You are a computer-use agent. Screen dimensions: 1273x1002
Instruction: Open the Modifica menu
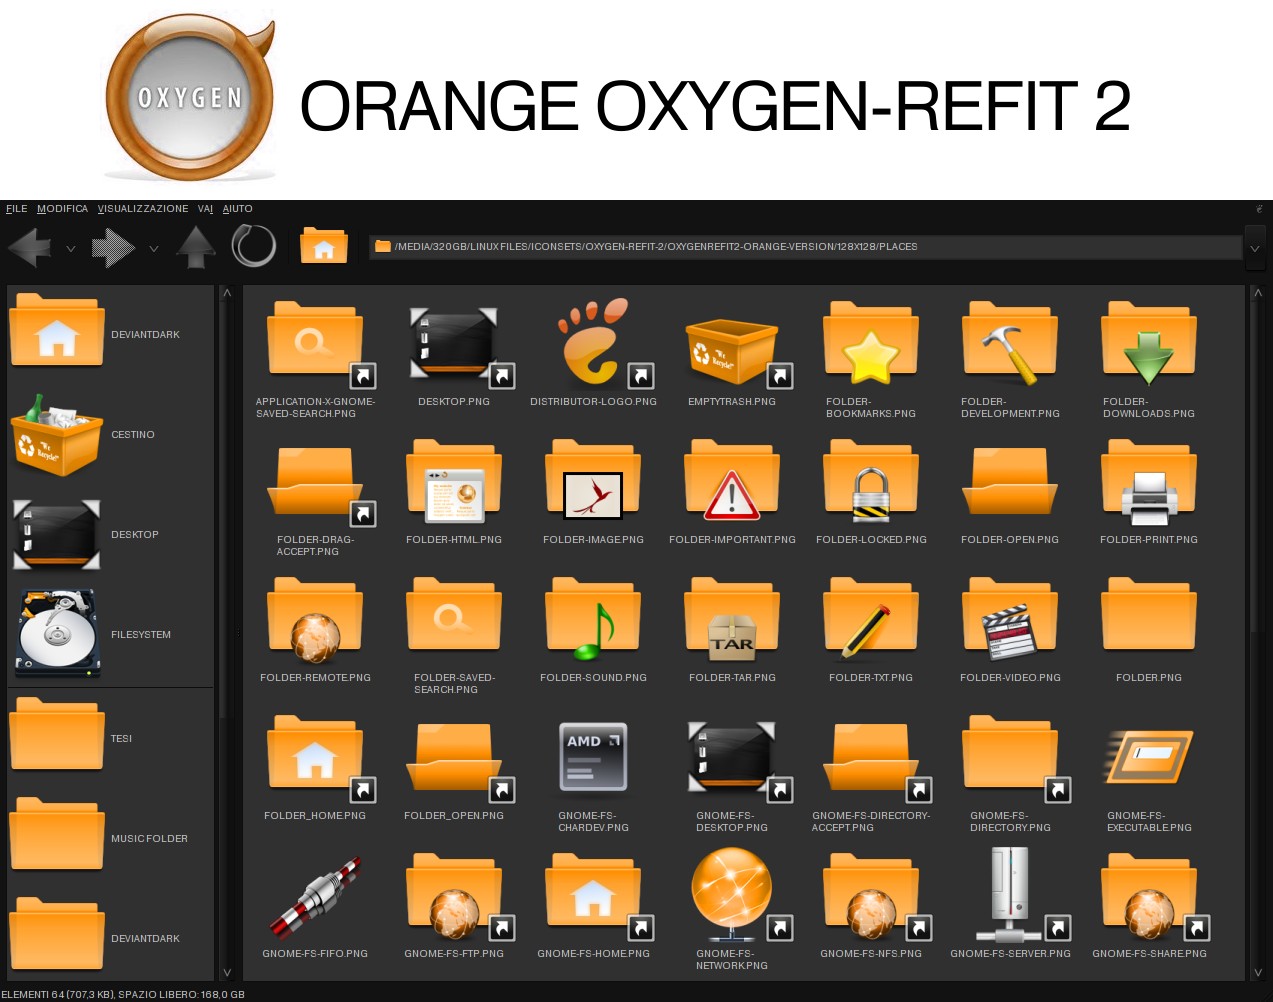pyautogui.click(x=62, y=209)
